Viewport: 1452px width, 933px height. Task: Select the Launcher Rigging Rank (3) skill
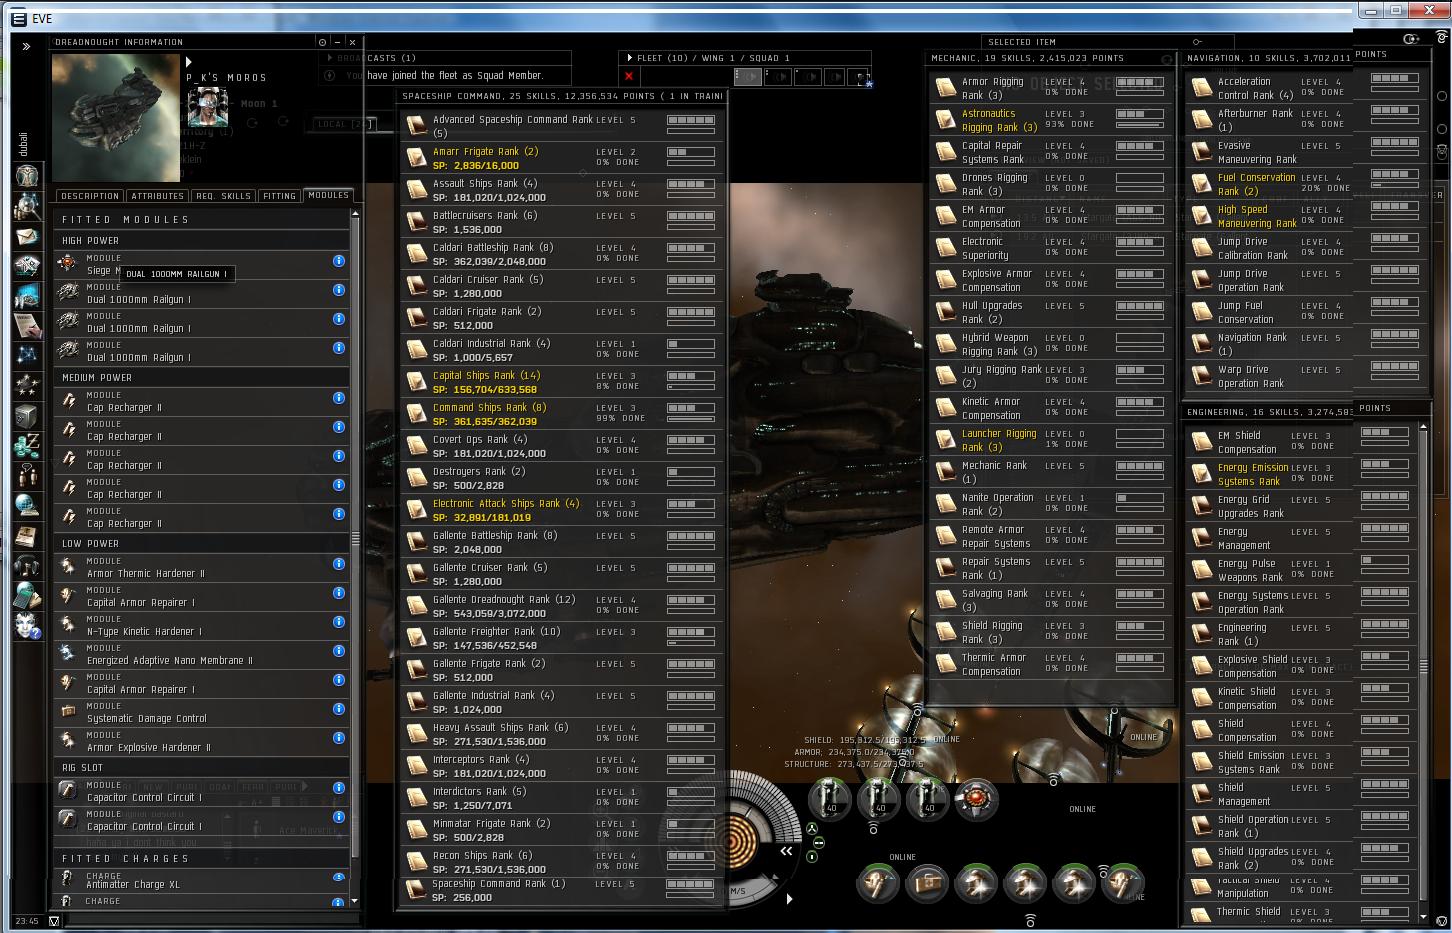(1050, 440)
